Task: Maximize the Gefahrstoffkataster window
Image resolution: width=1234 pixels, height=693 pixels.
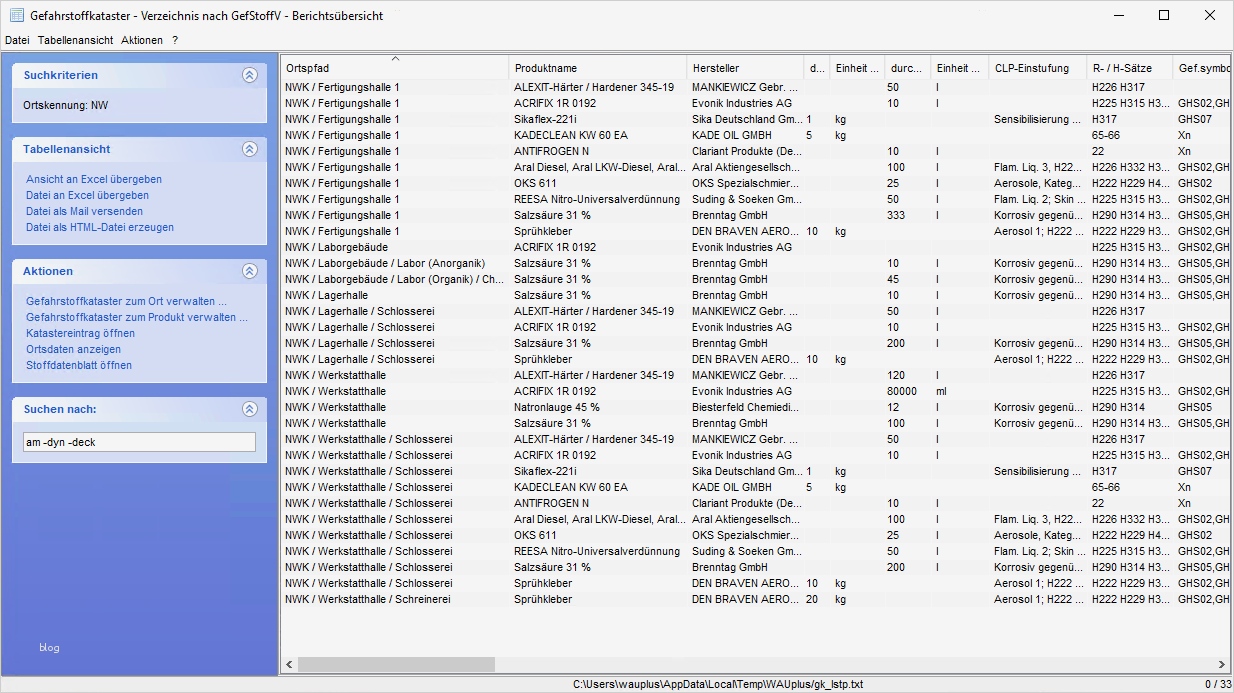Action: [x=1164, y=15]
